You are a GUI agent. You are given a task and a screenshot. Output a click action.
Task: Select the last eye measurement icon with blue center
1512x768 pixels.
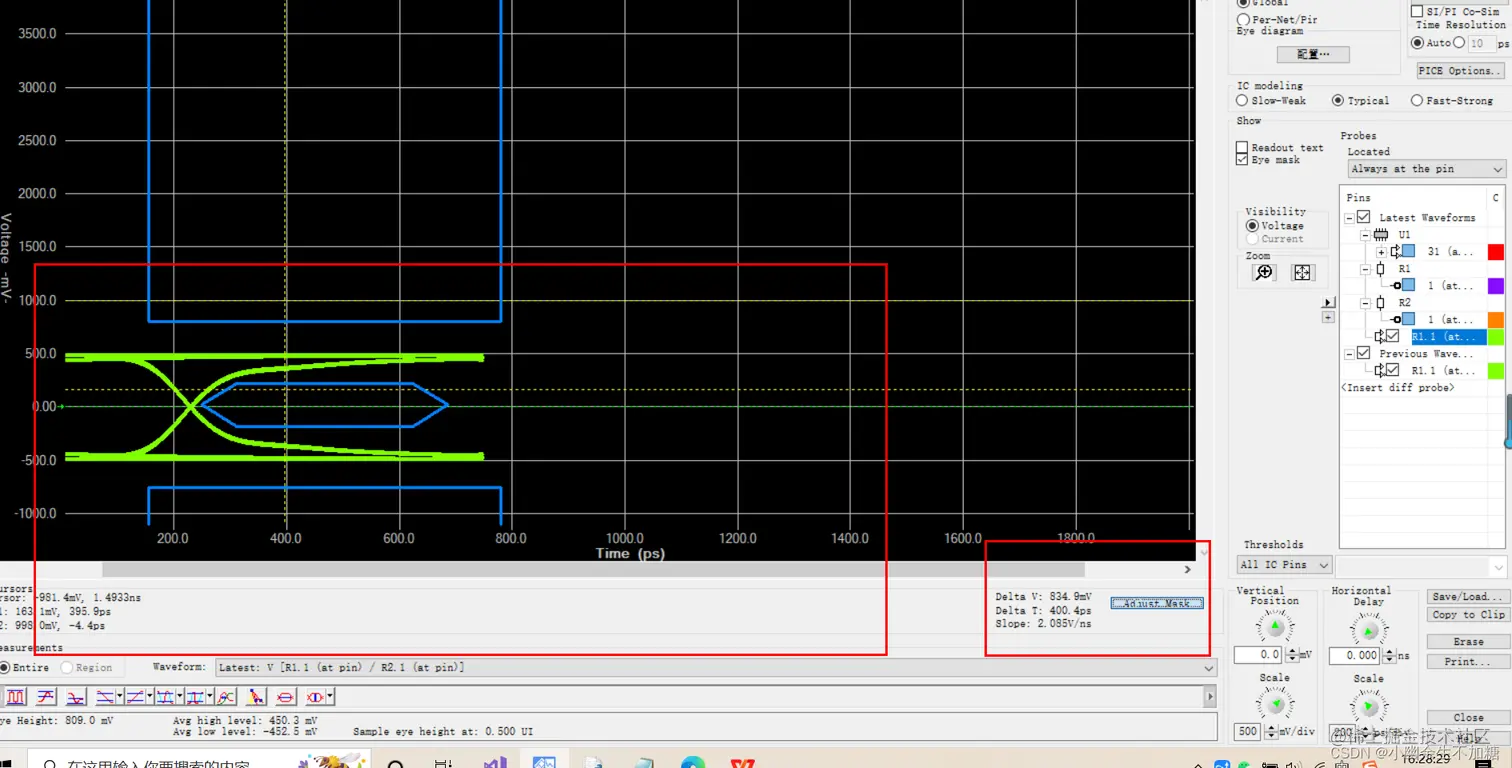315,697
